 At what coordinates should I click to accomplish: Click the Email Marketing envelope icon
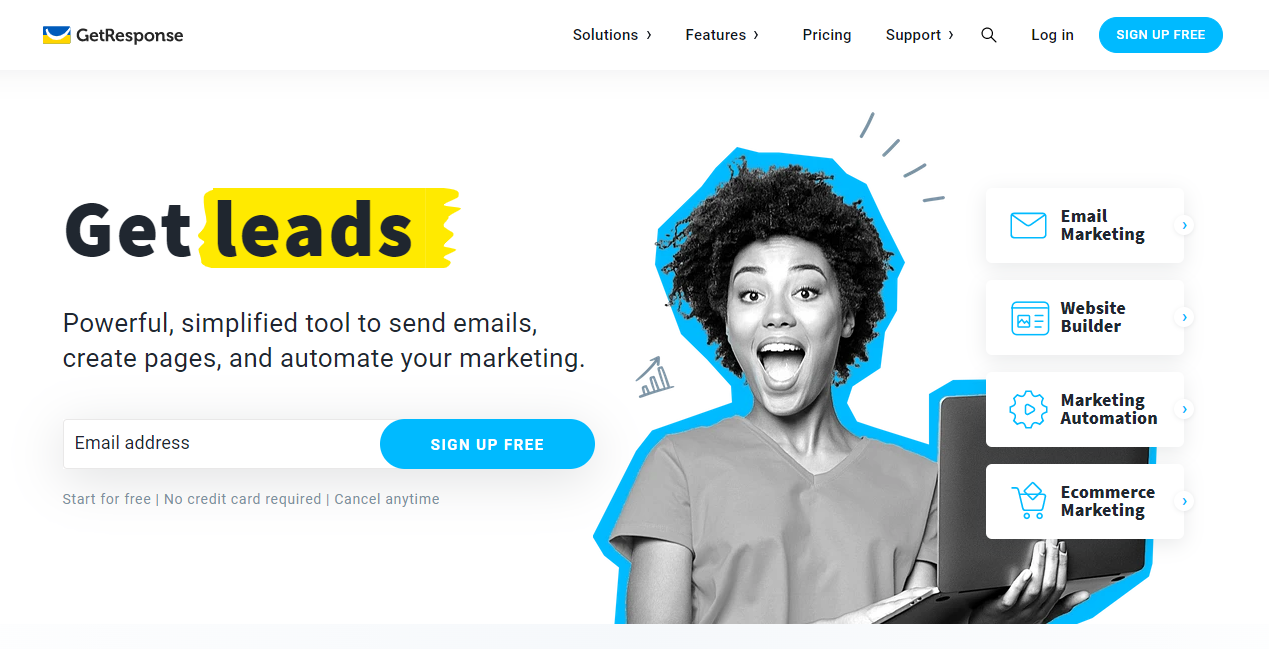click(1028, 225)
